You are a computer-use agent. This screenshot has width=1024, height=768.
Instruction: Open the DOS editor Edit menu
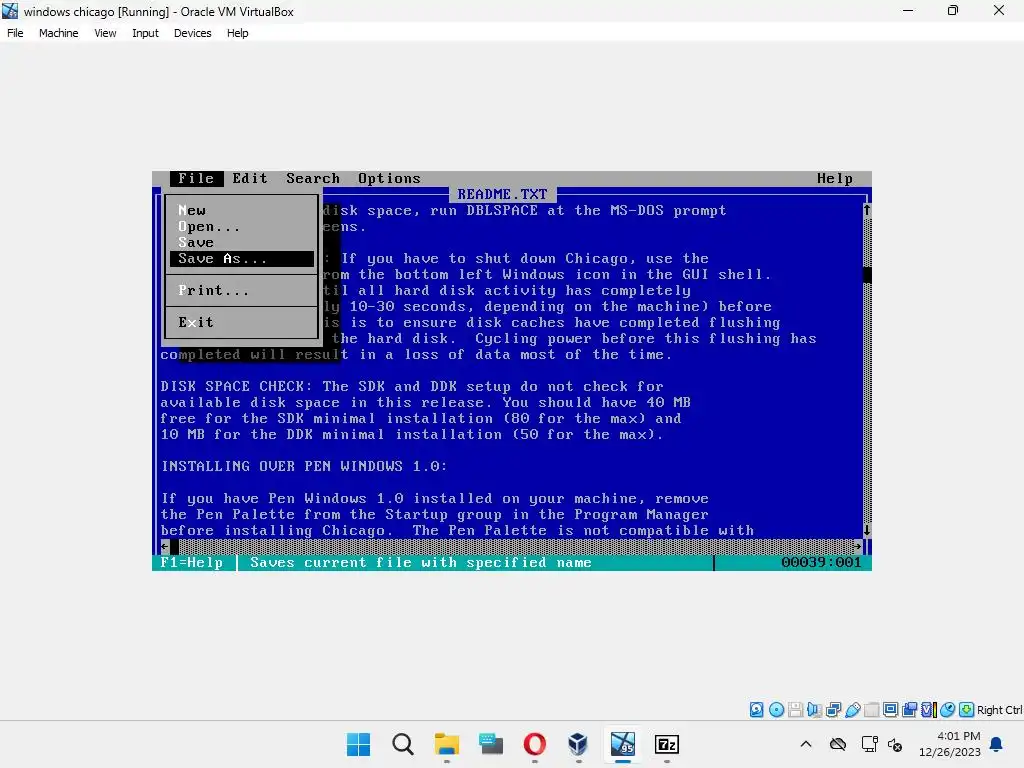(x=250, y=178)
